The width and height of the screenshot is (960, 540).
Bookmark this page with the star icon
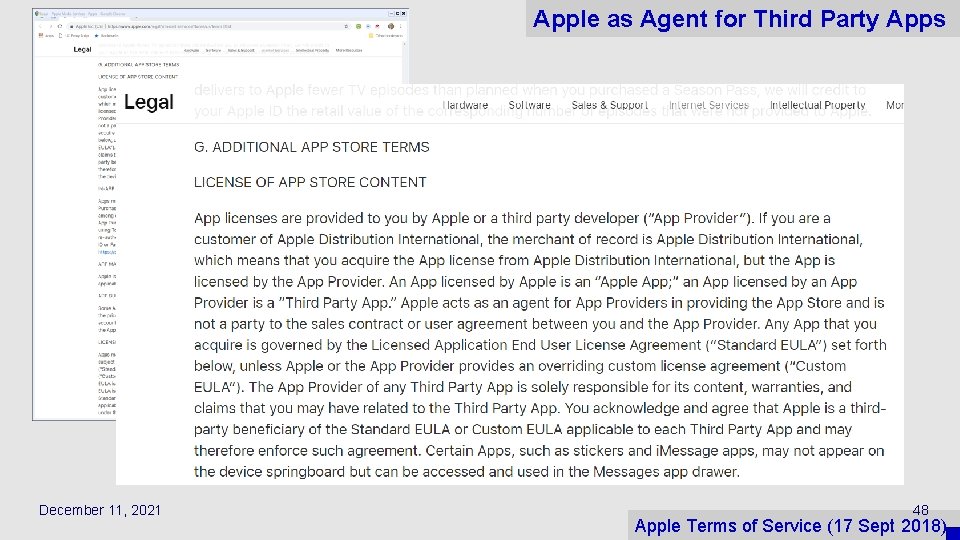coord(347,26)
